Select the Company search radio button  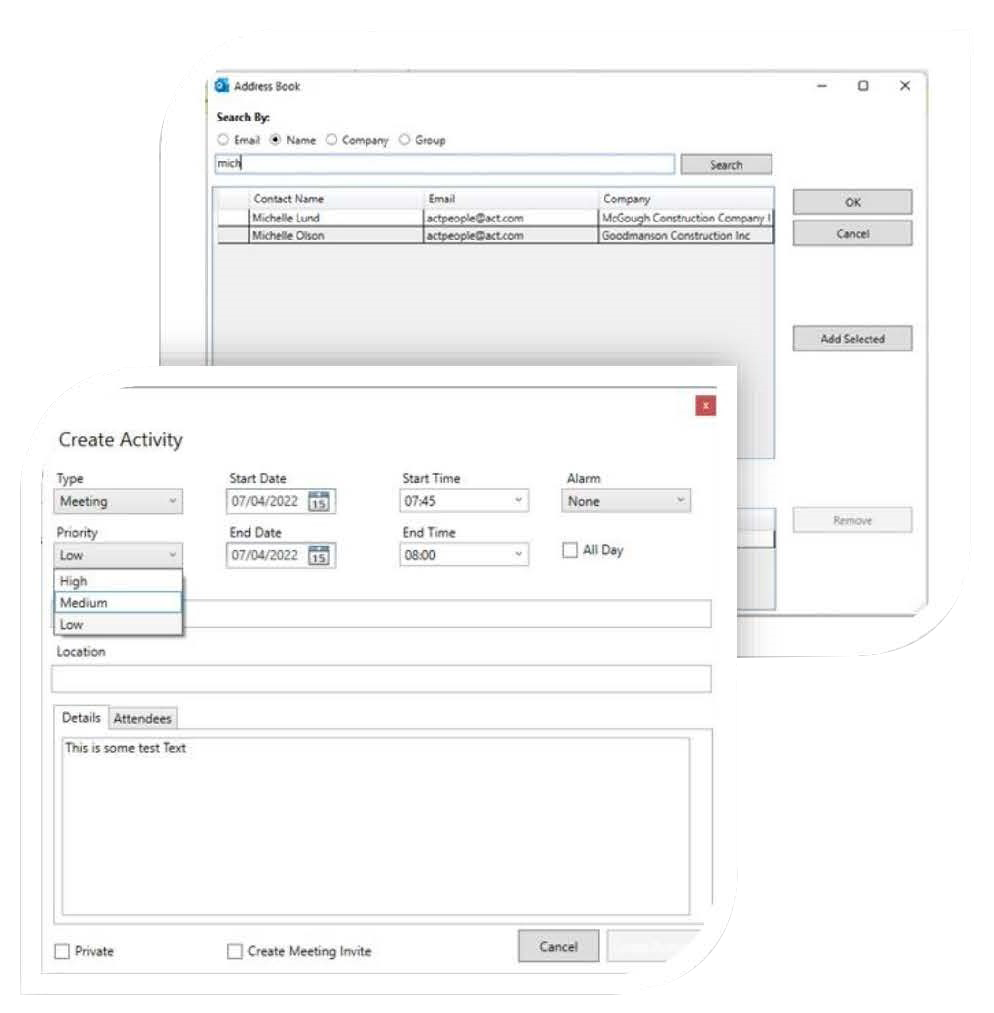331,140
